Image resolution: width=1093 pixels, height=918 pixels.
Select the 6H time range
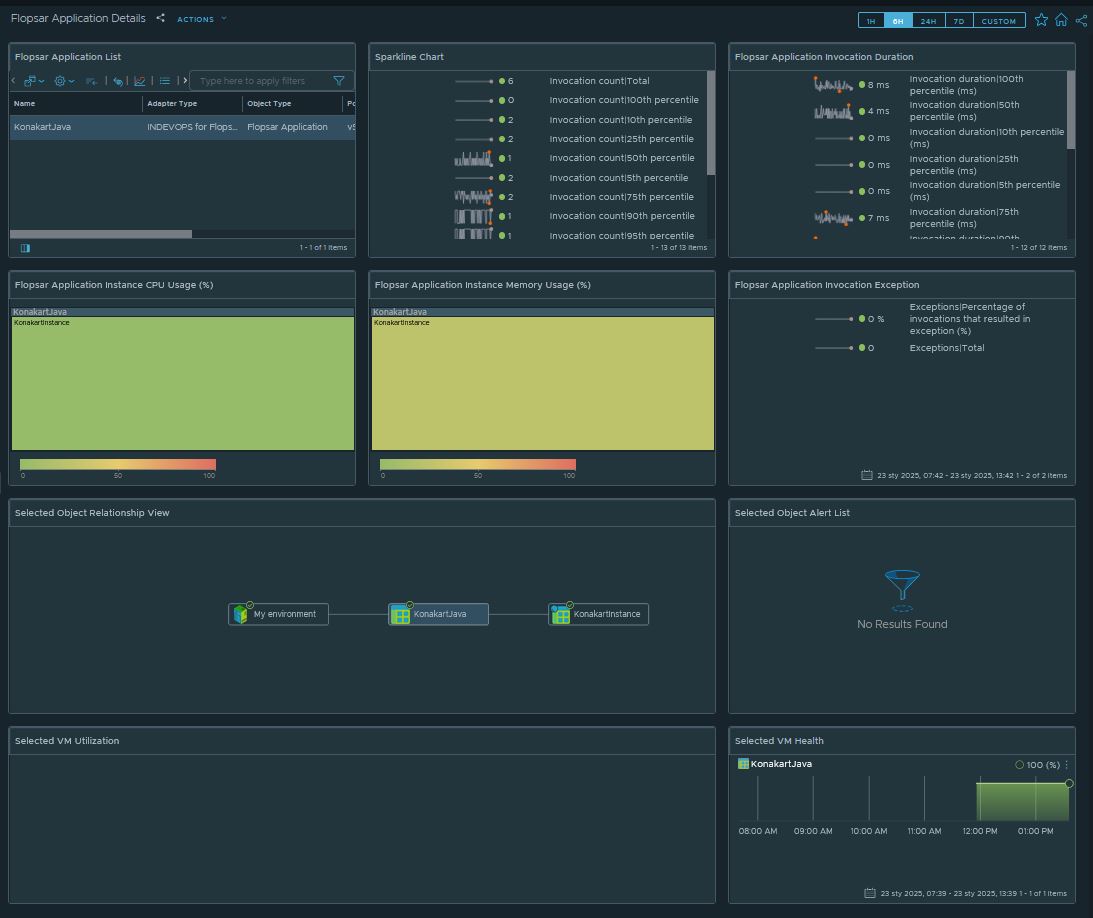(x=898, y=21)
